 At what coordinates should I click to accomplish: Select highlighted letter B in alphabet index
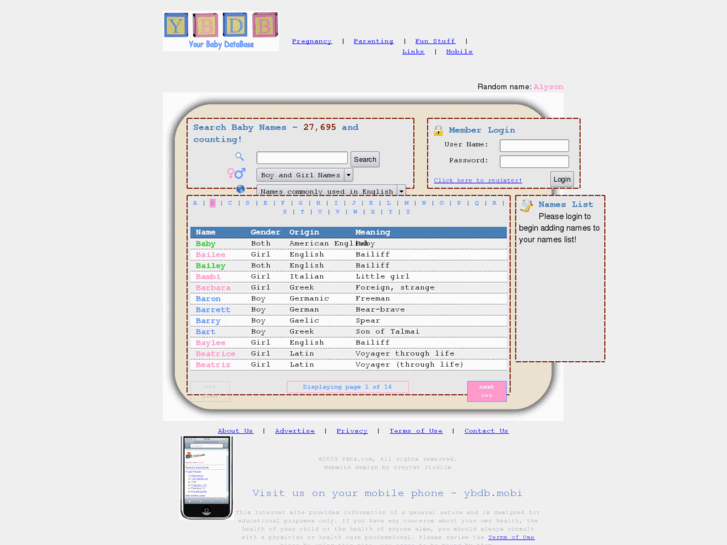tap(212, 203)
